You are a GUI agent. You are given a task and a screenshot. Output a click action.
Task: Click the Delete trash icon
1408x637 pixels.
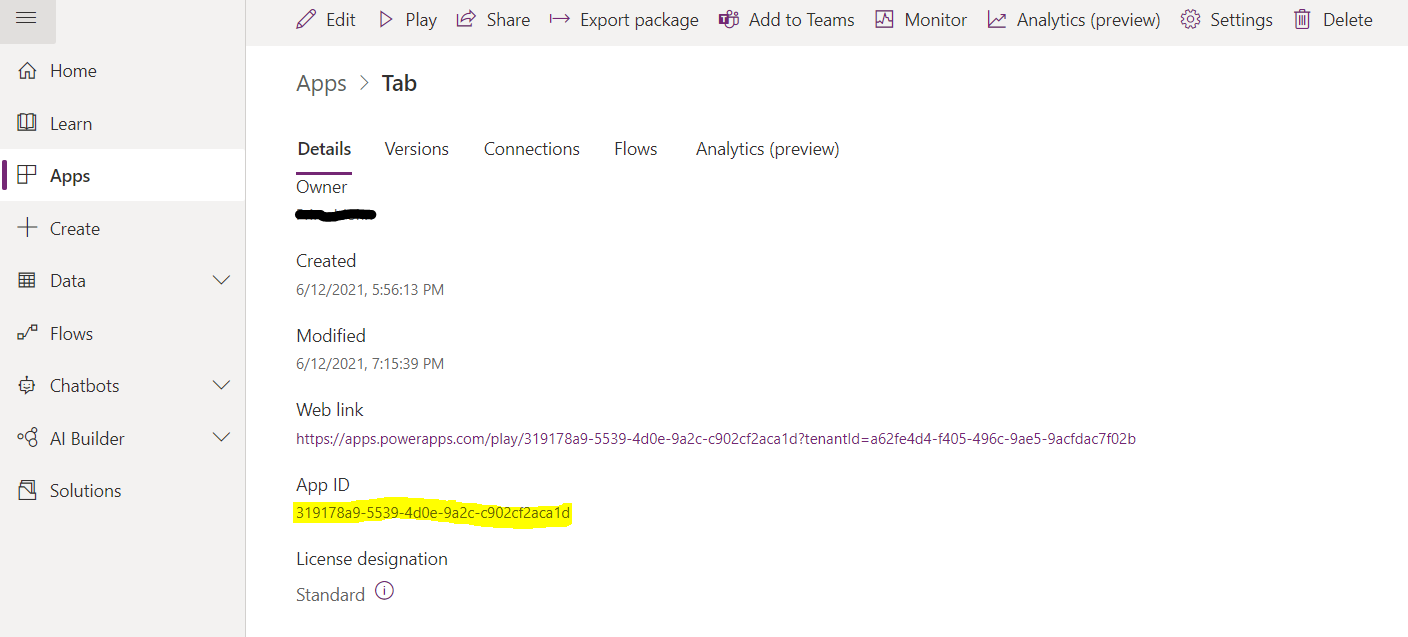[1304, 19]
